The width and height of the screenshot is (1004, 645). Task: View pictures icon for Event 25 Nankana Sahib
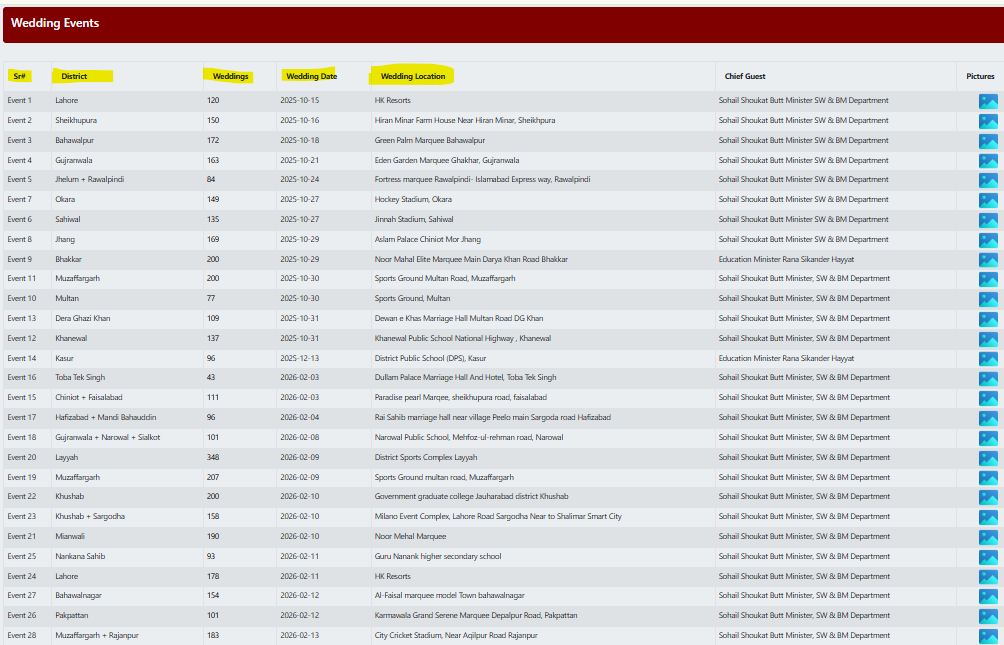coord(988,557)
